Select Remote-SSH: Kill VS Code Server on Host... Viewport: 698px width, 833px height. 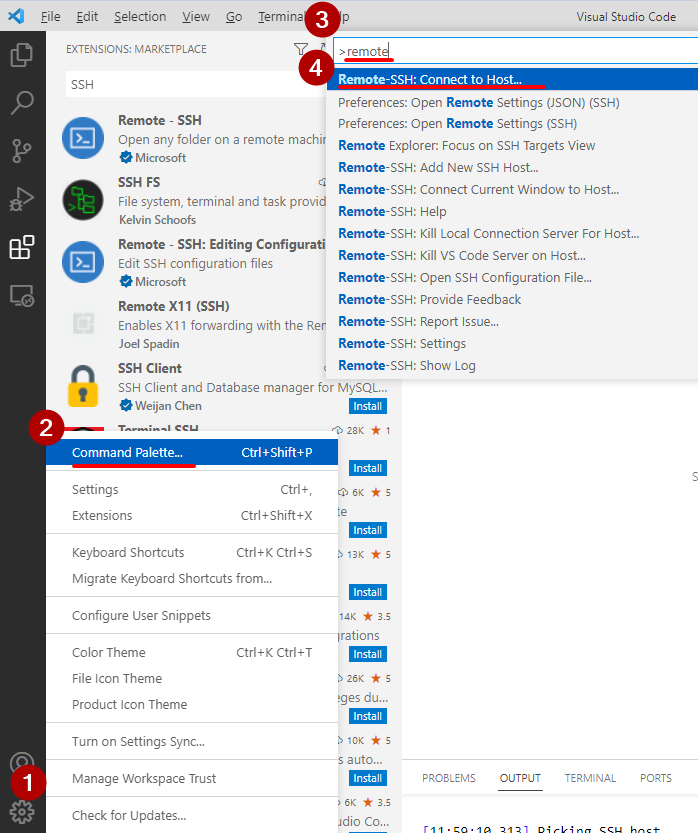click(512, 256)
